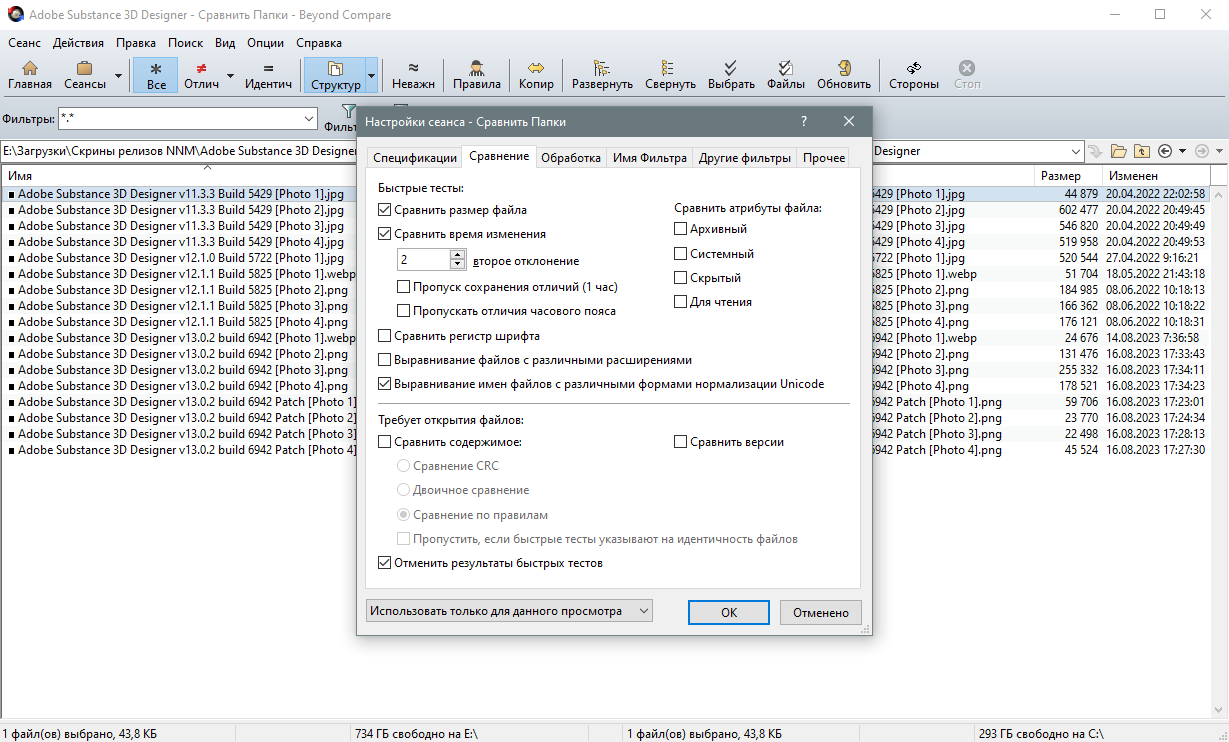The height and width of the screenshot is (742, 1229).
Task: Click the disabled Стоп button
Action: [x=967, y=75]
